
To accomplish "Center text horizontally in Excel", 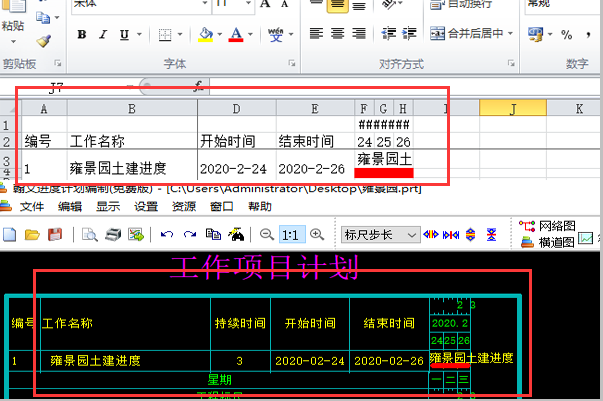I will coord(337,33).
